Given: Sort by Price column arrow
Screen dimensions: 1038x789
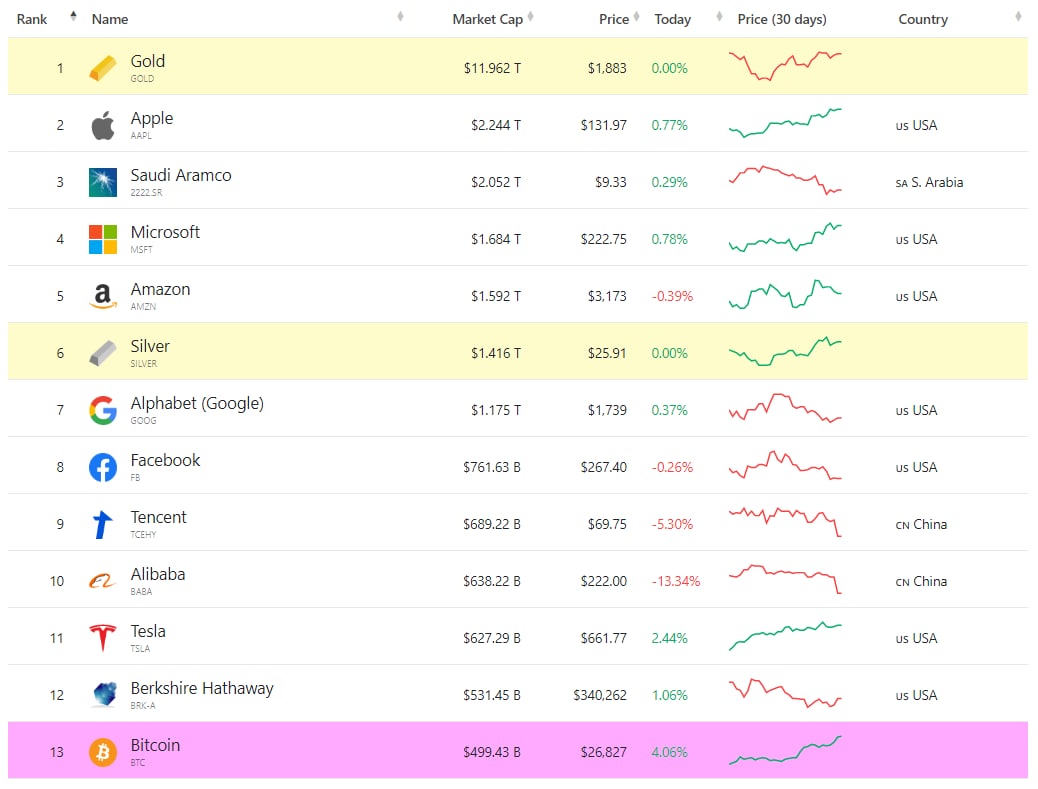Looking at the screenshot, I should click(x=636, y=16).
